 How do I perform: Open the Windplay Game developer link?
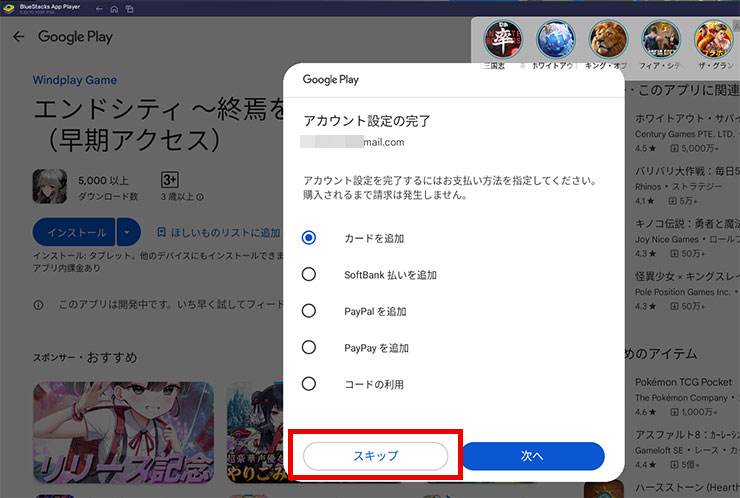[x=75, y=80]
